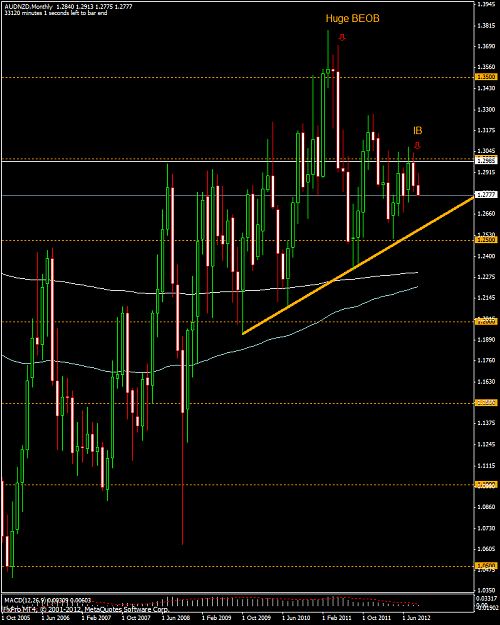The height and width of the screenshot is (625, 500).
Task: Click the 1.1630 price axis value
Action: 486,381
